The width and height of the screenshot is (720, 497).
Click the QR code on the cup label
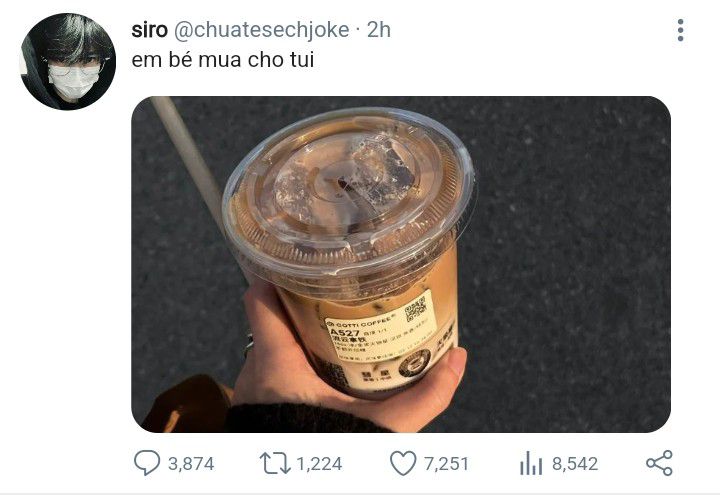click(x=416, y=310)
